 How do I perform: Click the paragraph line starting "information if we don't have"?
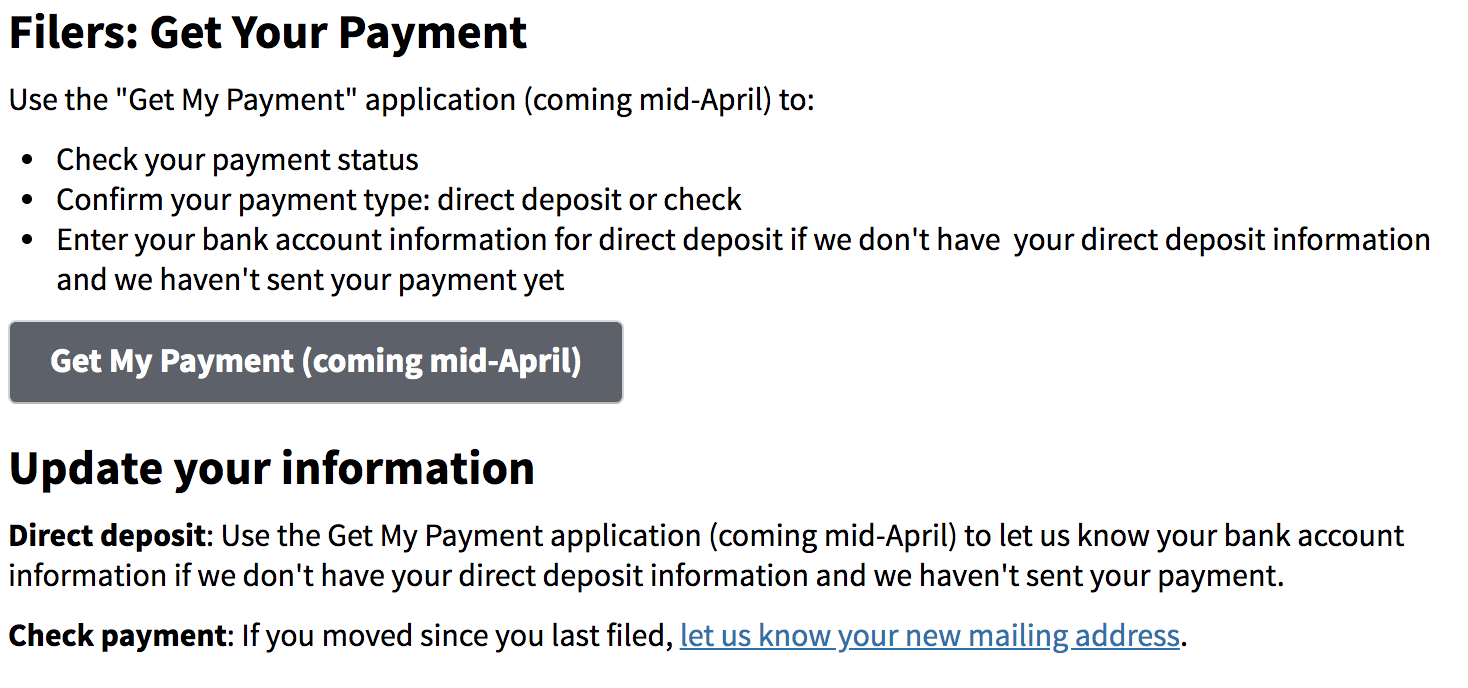646,576
